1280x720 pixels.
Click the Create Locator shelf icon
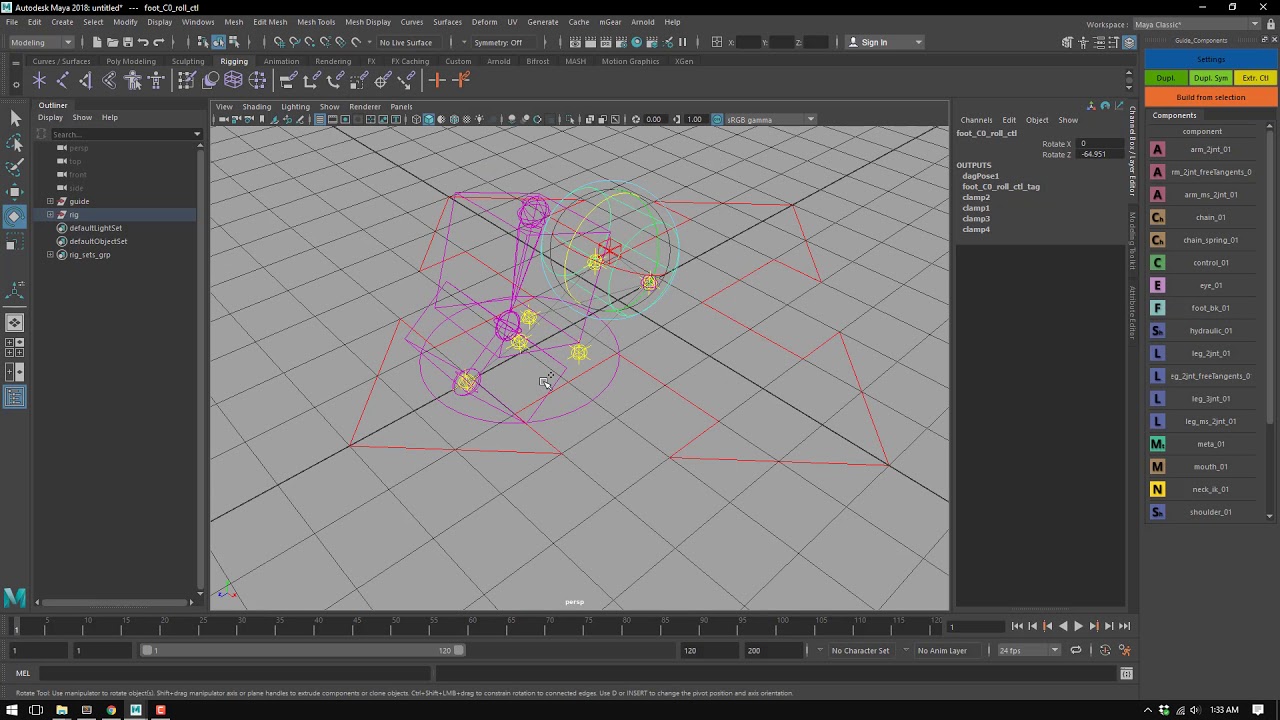pyautogui.click(x=40, y=80)
